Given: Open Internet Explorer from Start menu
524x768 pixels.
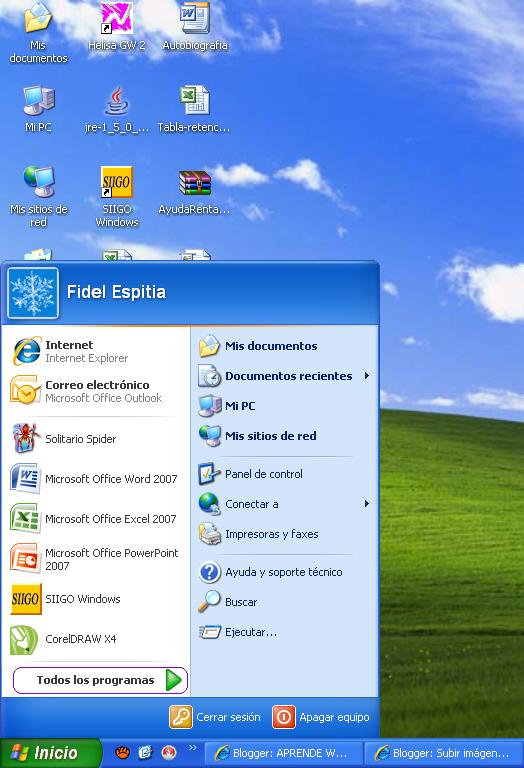Looking at the screenshot, I should tap(95, 351).
